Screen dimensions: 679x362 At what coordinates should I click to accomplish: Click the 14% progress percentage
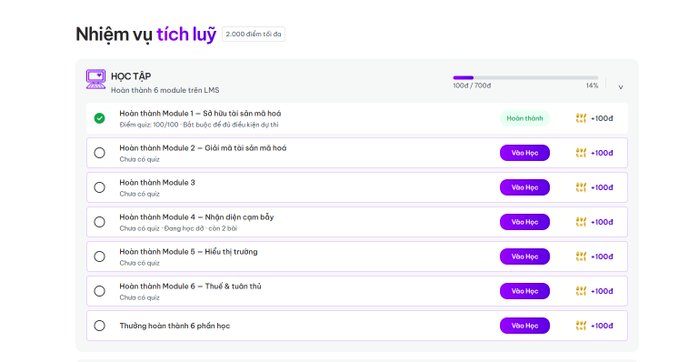pos(592,86)
